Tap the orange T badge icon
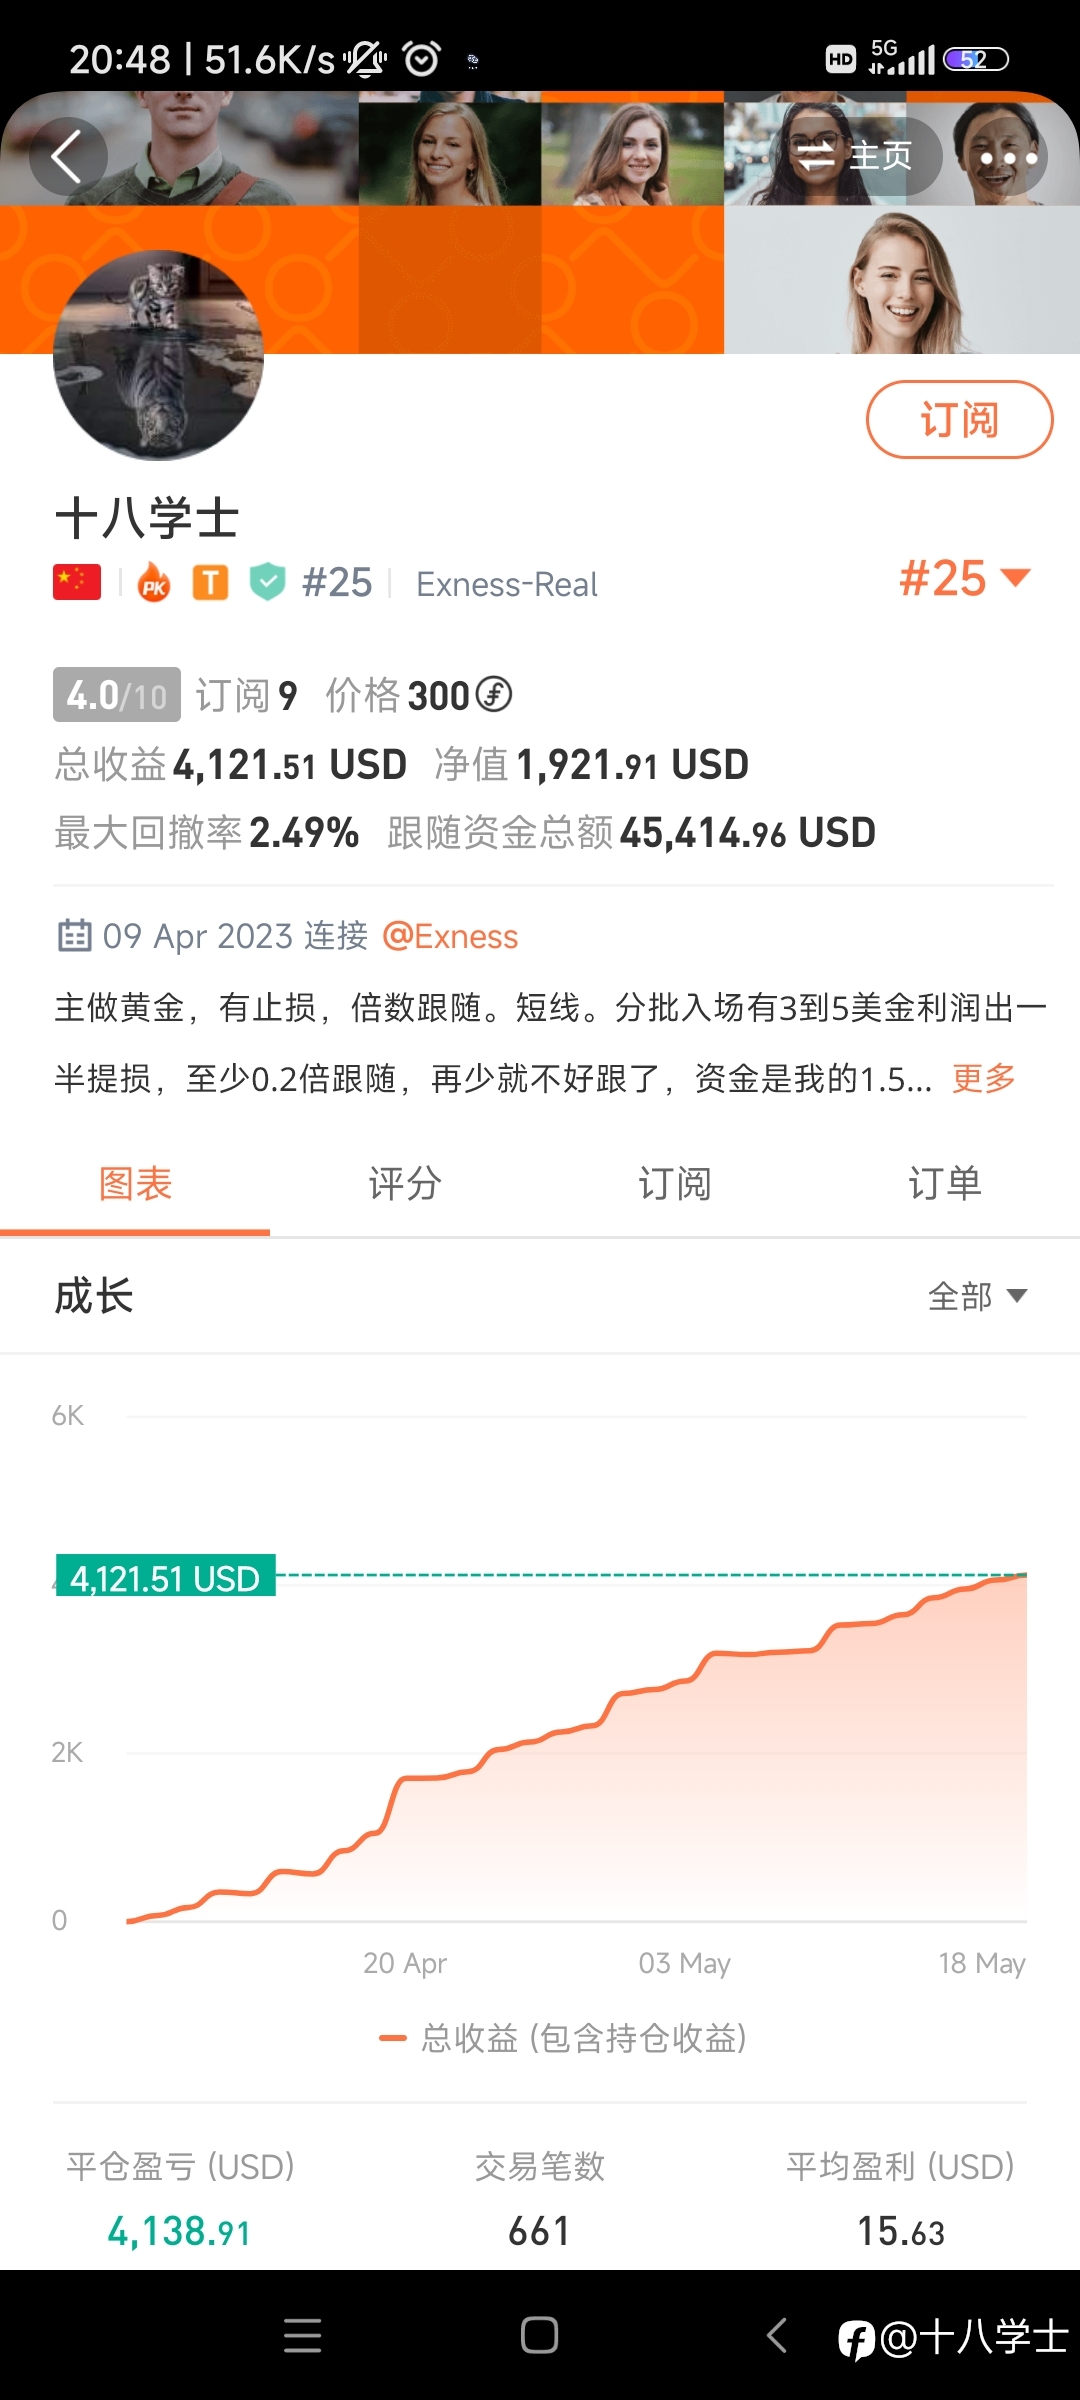The image size is (1080, 2400). pyautogui.click(x=210, y=582)
